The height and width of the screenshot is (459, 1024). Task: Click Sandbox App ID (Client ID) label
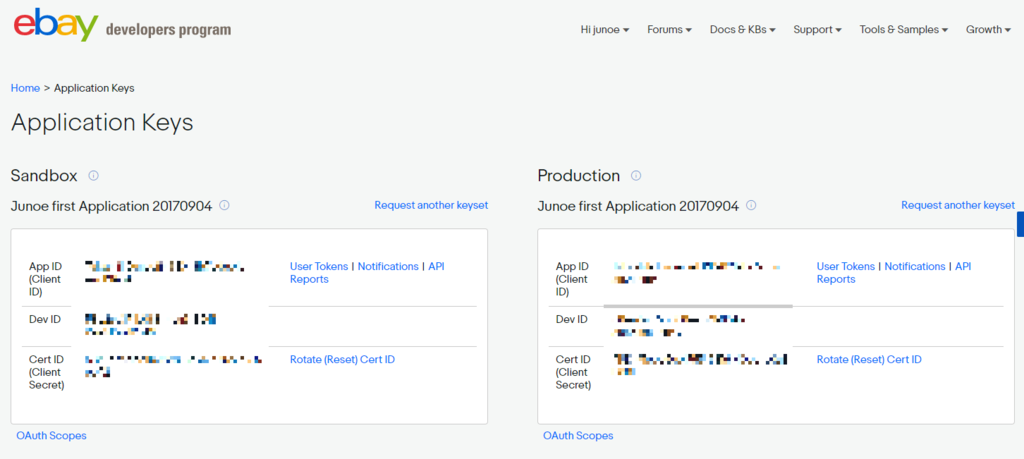[44, 279]
